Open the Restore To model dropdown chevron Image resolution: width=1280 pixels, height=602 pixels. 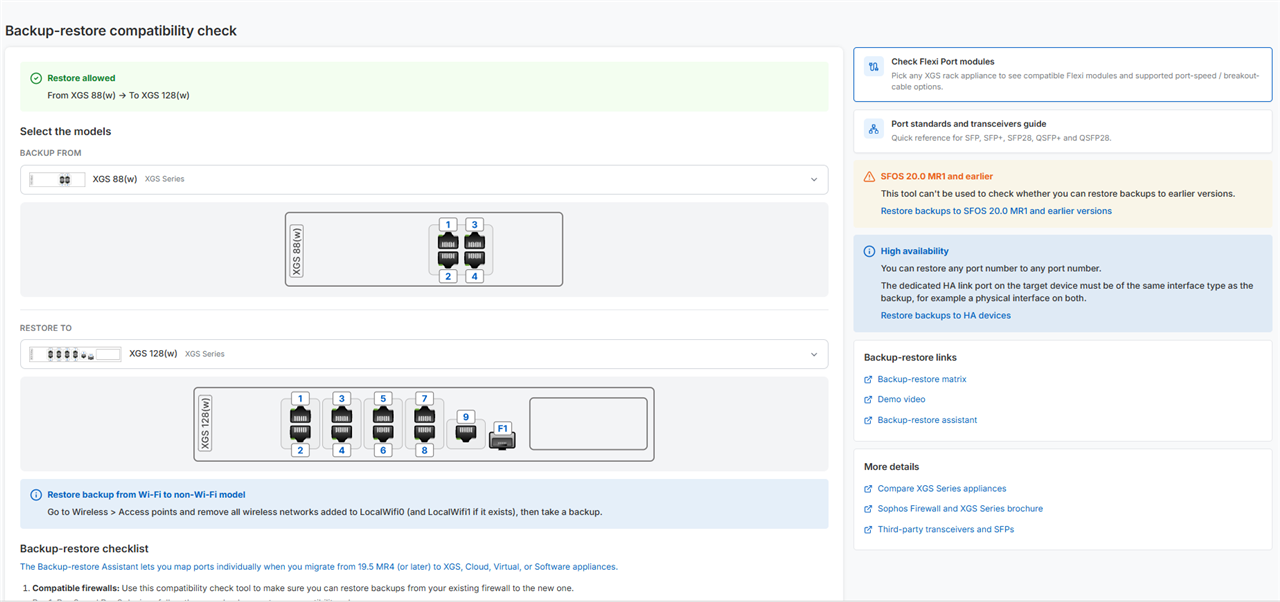tap(814, 354)
